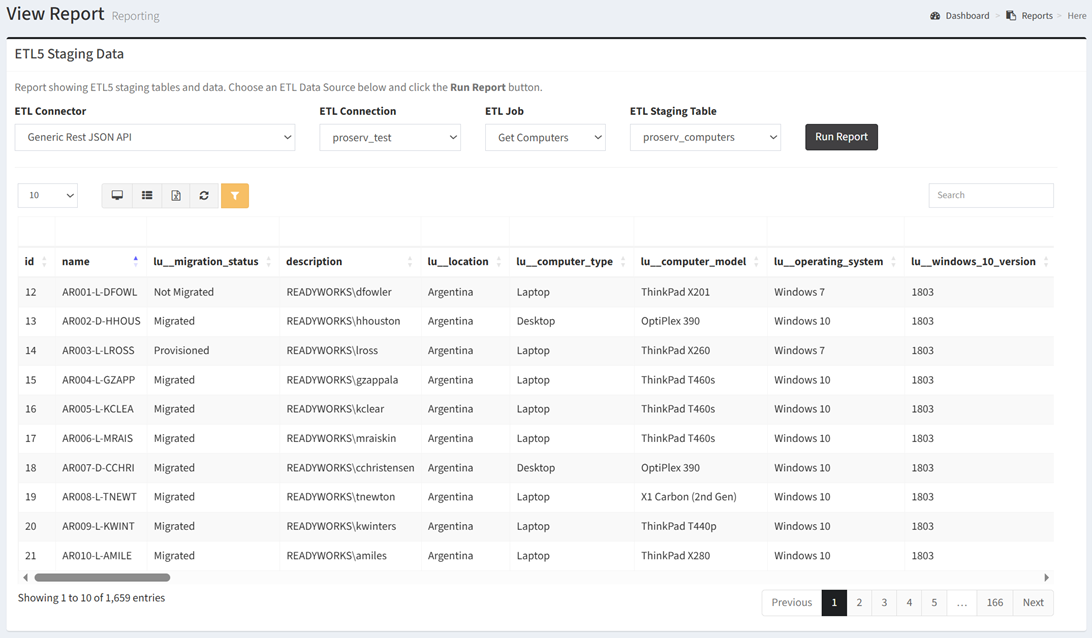Click the Dashboard gauge icon in breadcrumb
Image resolution: width=1092 pixels, height=638 pixels.
(x=935, y=16)
